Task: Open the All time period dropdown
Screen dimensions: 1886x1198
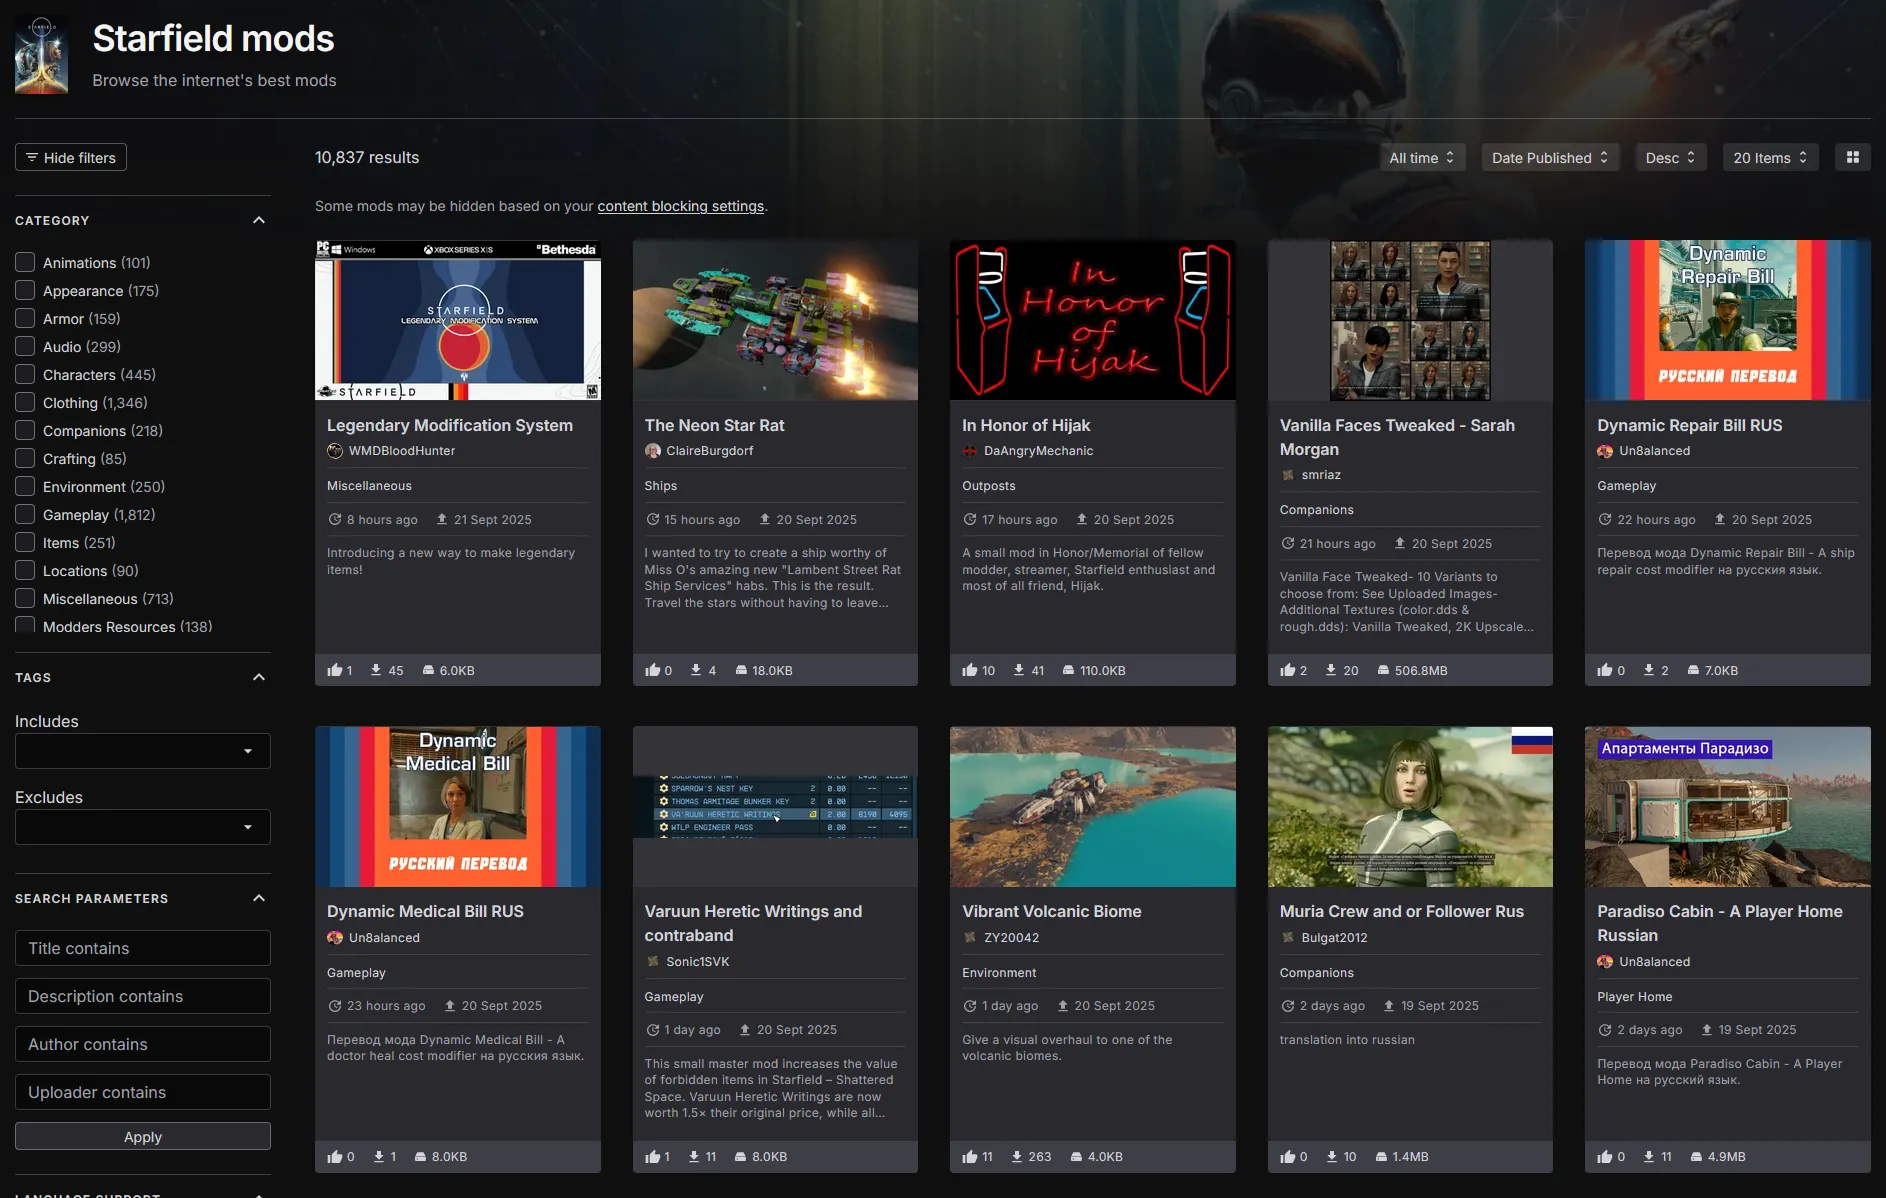Action: (x=1420, y=157)
